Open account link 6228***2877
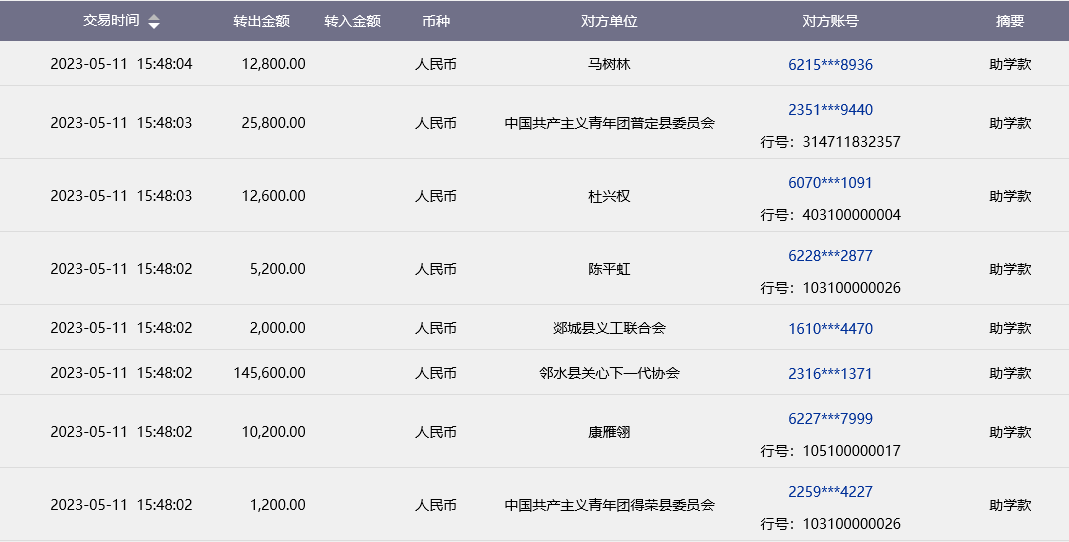This screenshot has width=1069, height=542. pyautogui.click(x=830, y=256)
